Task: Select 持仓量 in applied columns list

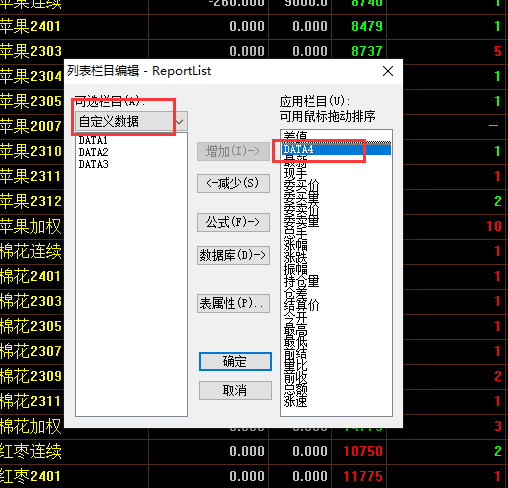Action: [301, 281]
